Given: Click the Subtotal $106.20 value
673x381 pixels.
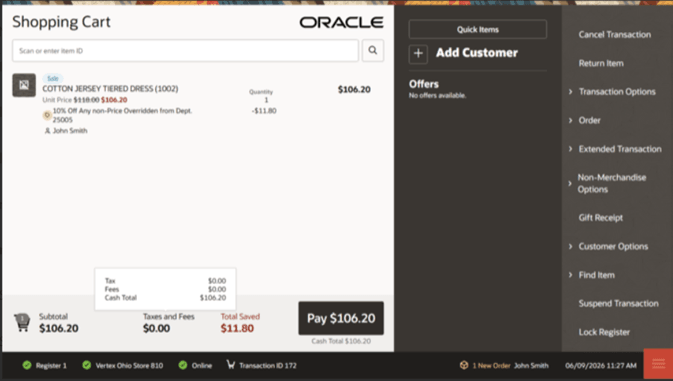Looking at the screenshot, I should pyautogui.click(x=59, y=328).
